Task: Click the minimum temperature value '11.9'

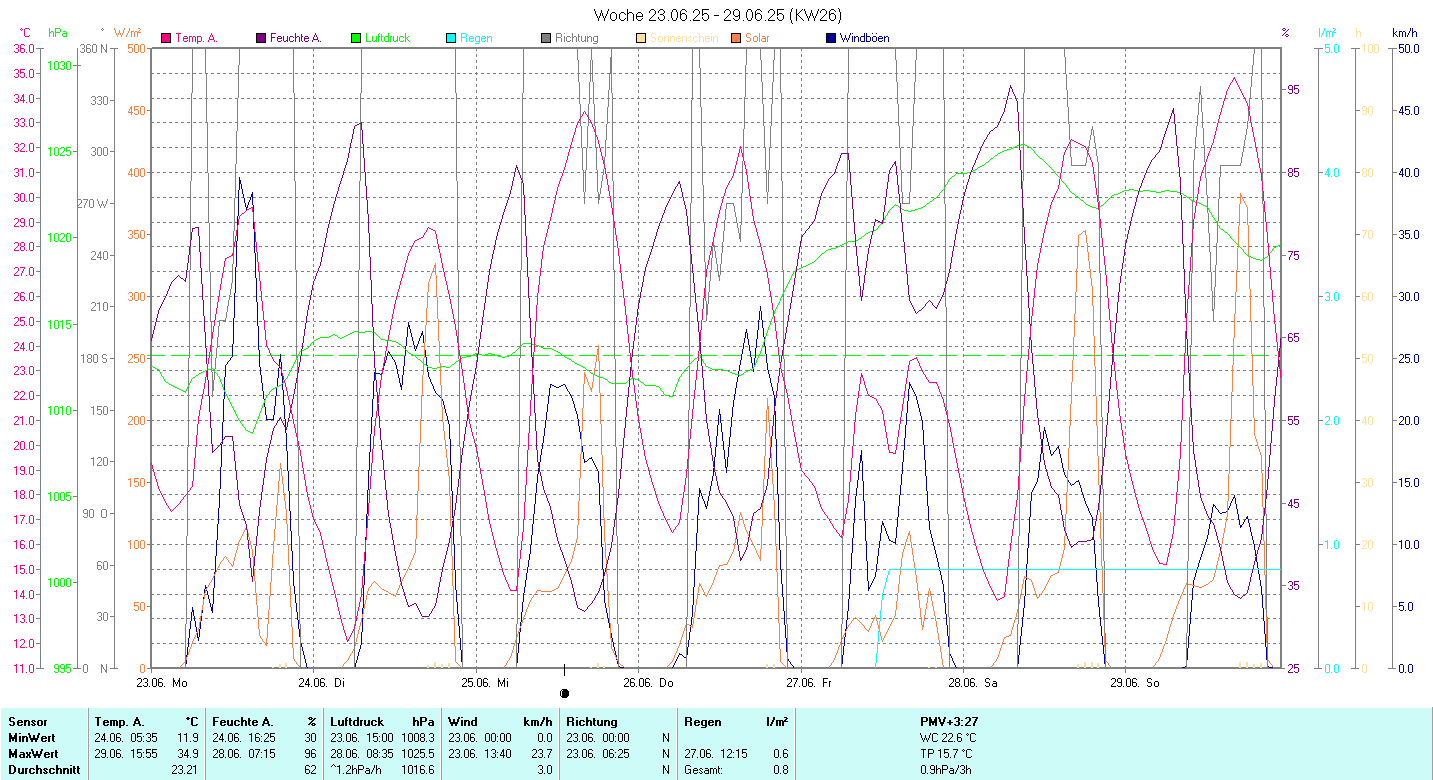Action: coord(188,738)
